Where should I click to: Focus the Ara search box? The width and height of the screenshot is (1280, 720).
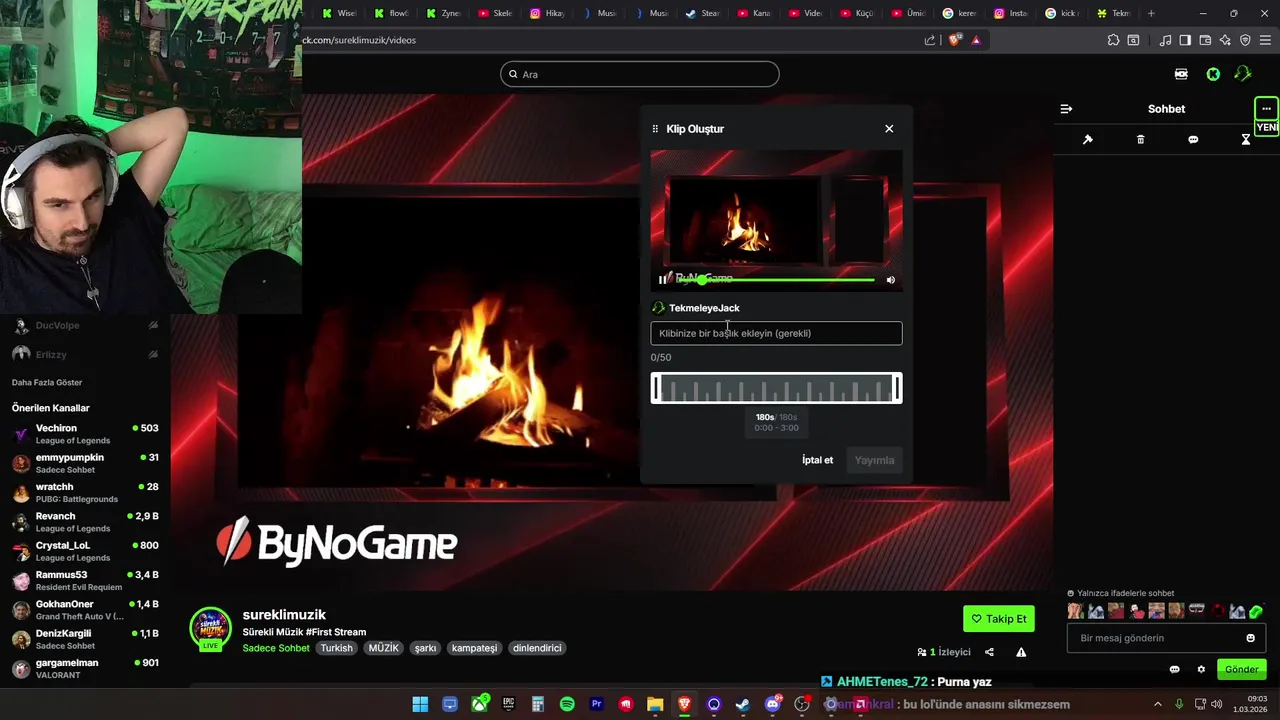click(640, 74)
